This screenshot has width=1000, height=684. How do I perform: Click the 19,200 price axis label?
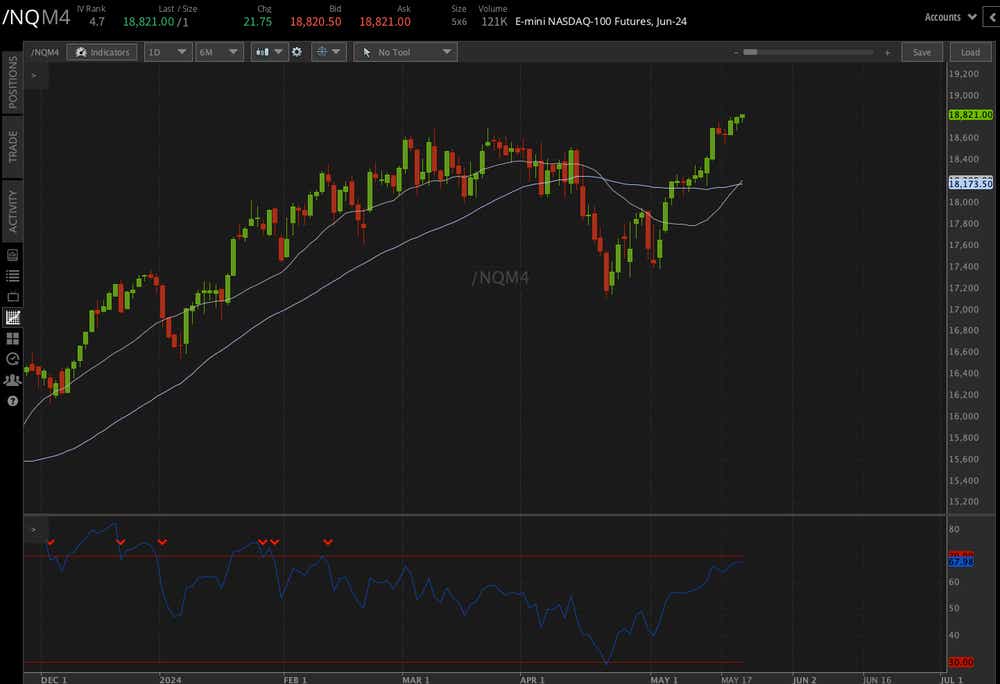964,74
